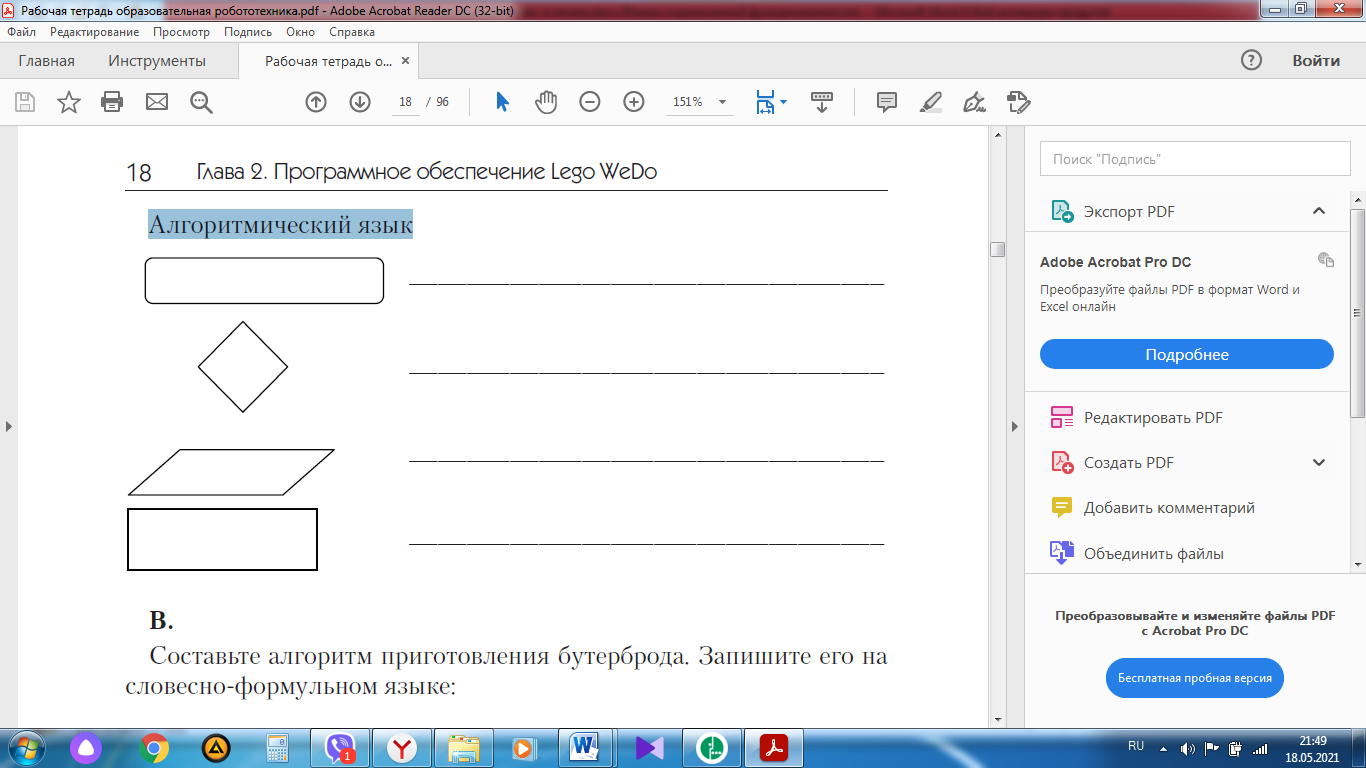Viewport: 1366px width, 768px height.
Task: Click the Print file icon
Action: [112, 102]
